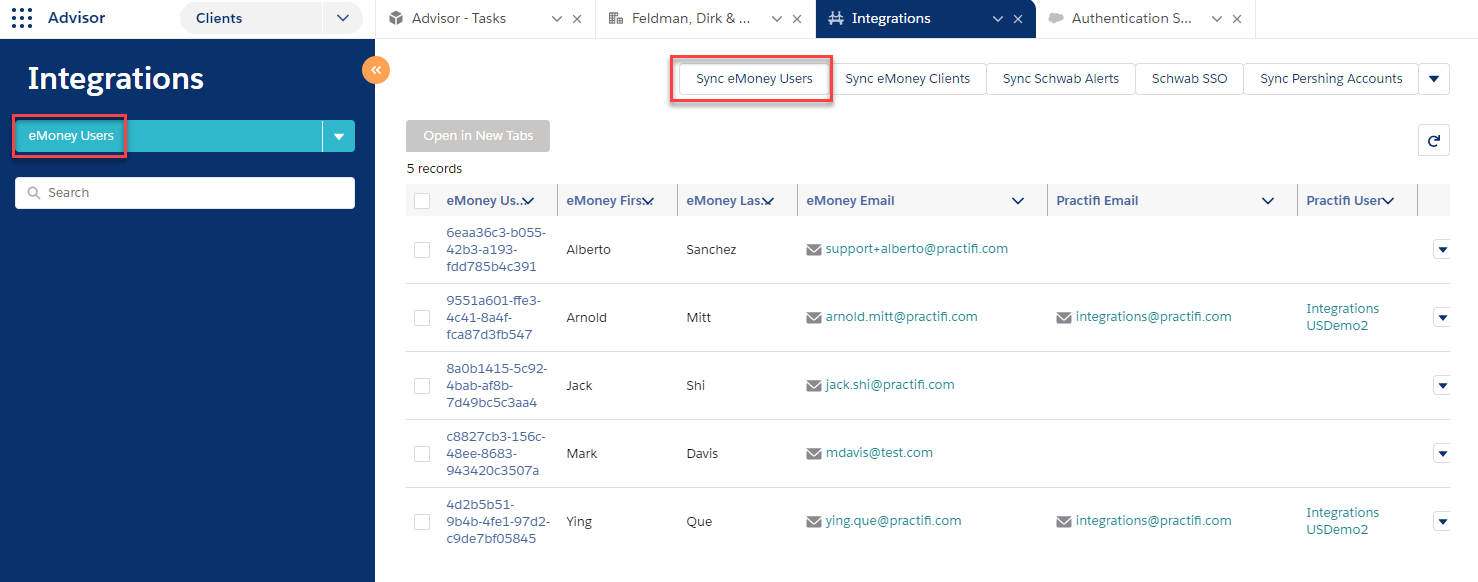Close the Advisor - Tasks tab
The image size is (1478, 582).
coord(577,19)
